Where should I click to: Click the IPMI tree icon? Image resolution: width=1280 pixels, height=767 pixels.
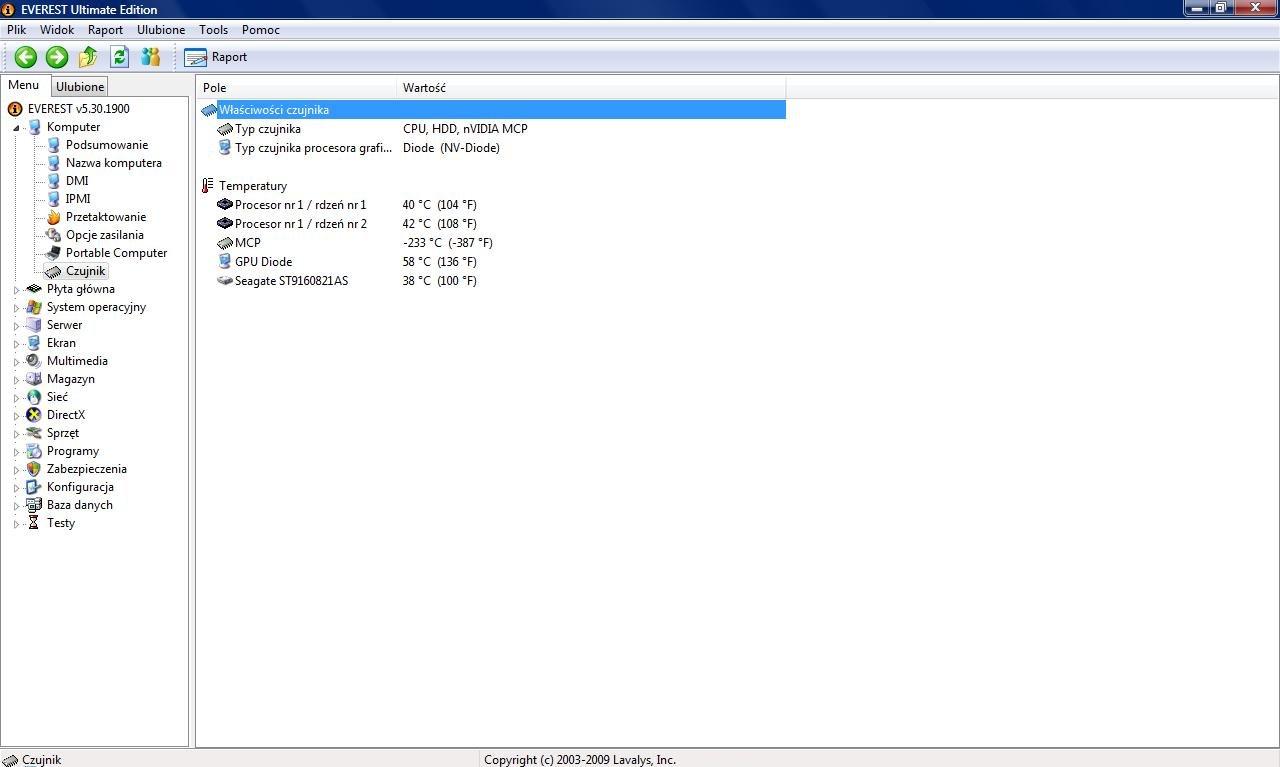54,199
